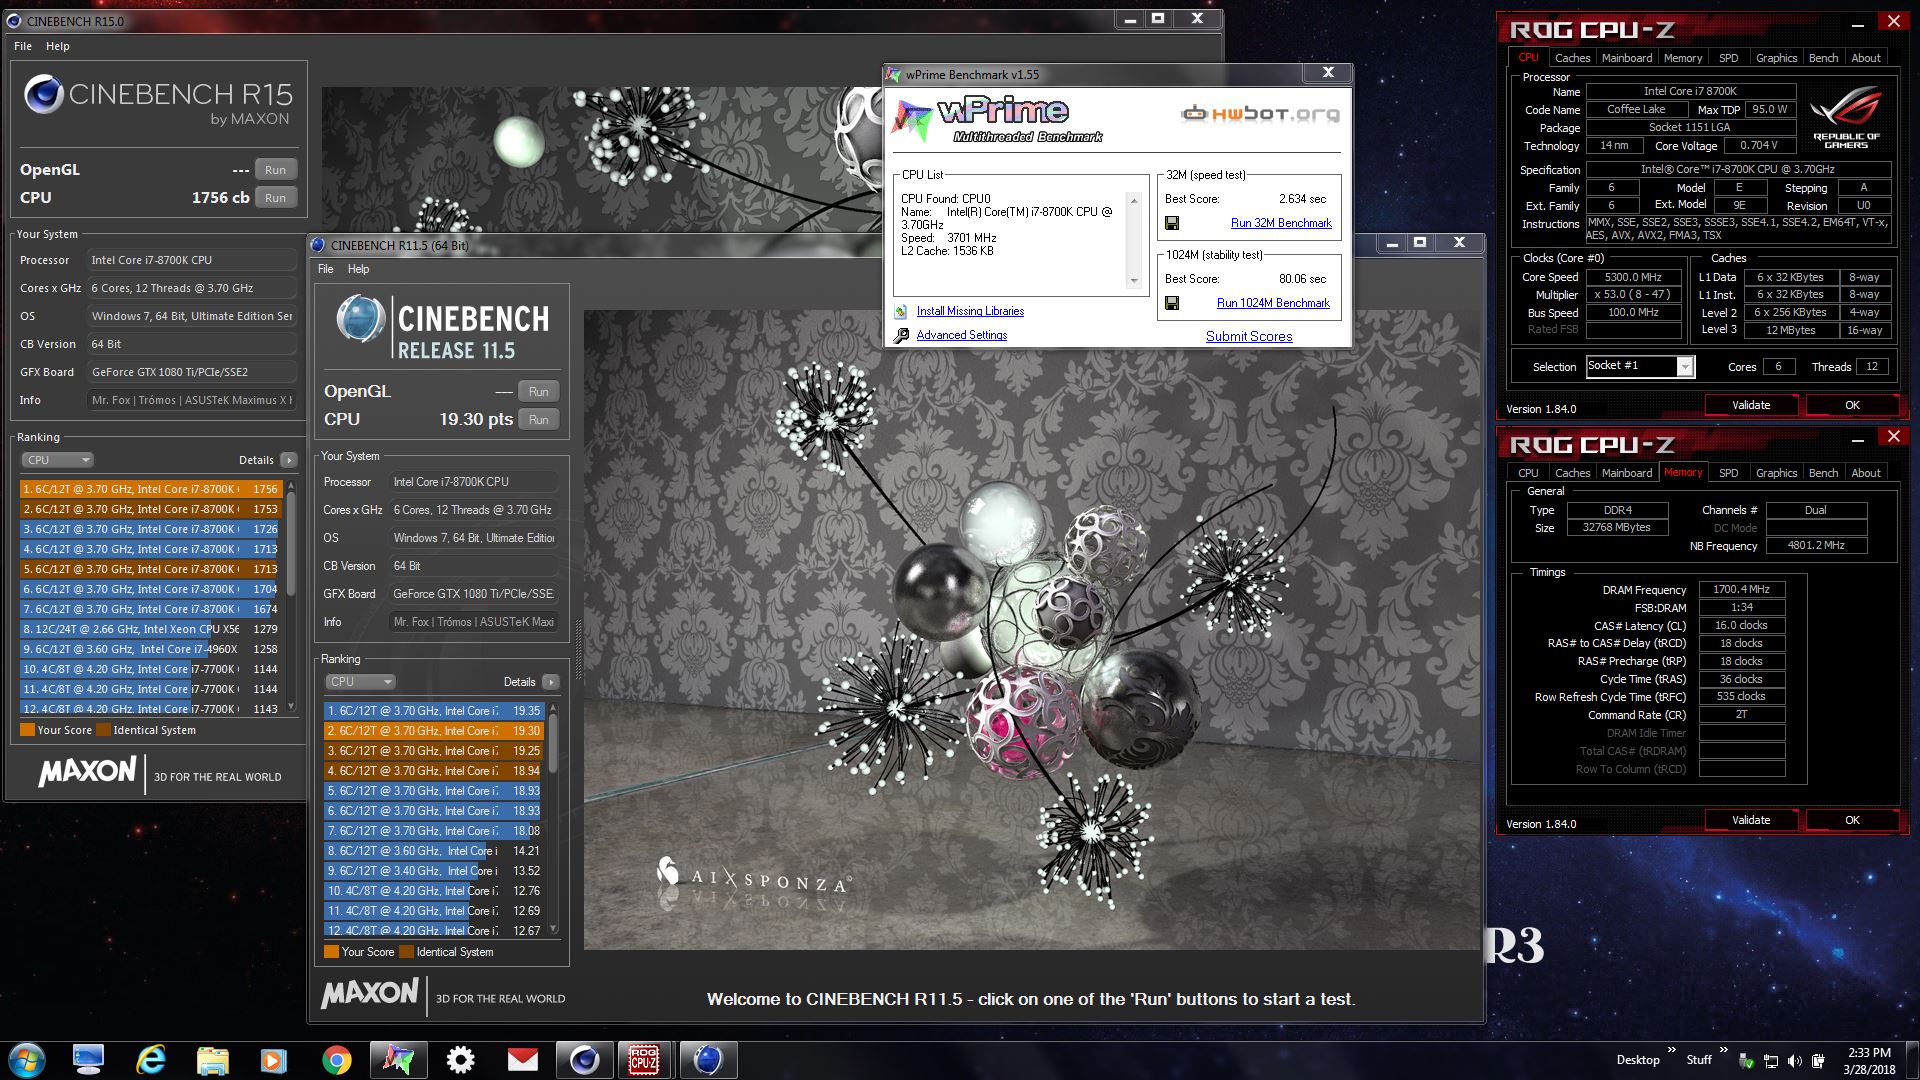Image resolution: width=1920 pixels, height=1080 pixels.
Task: Open Graphics tab in upper CPU-Z
Action: 1776,58
